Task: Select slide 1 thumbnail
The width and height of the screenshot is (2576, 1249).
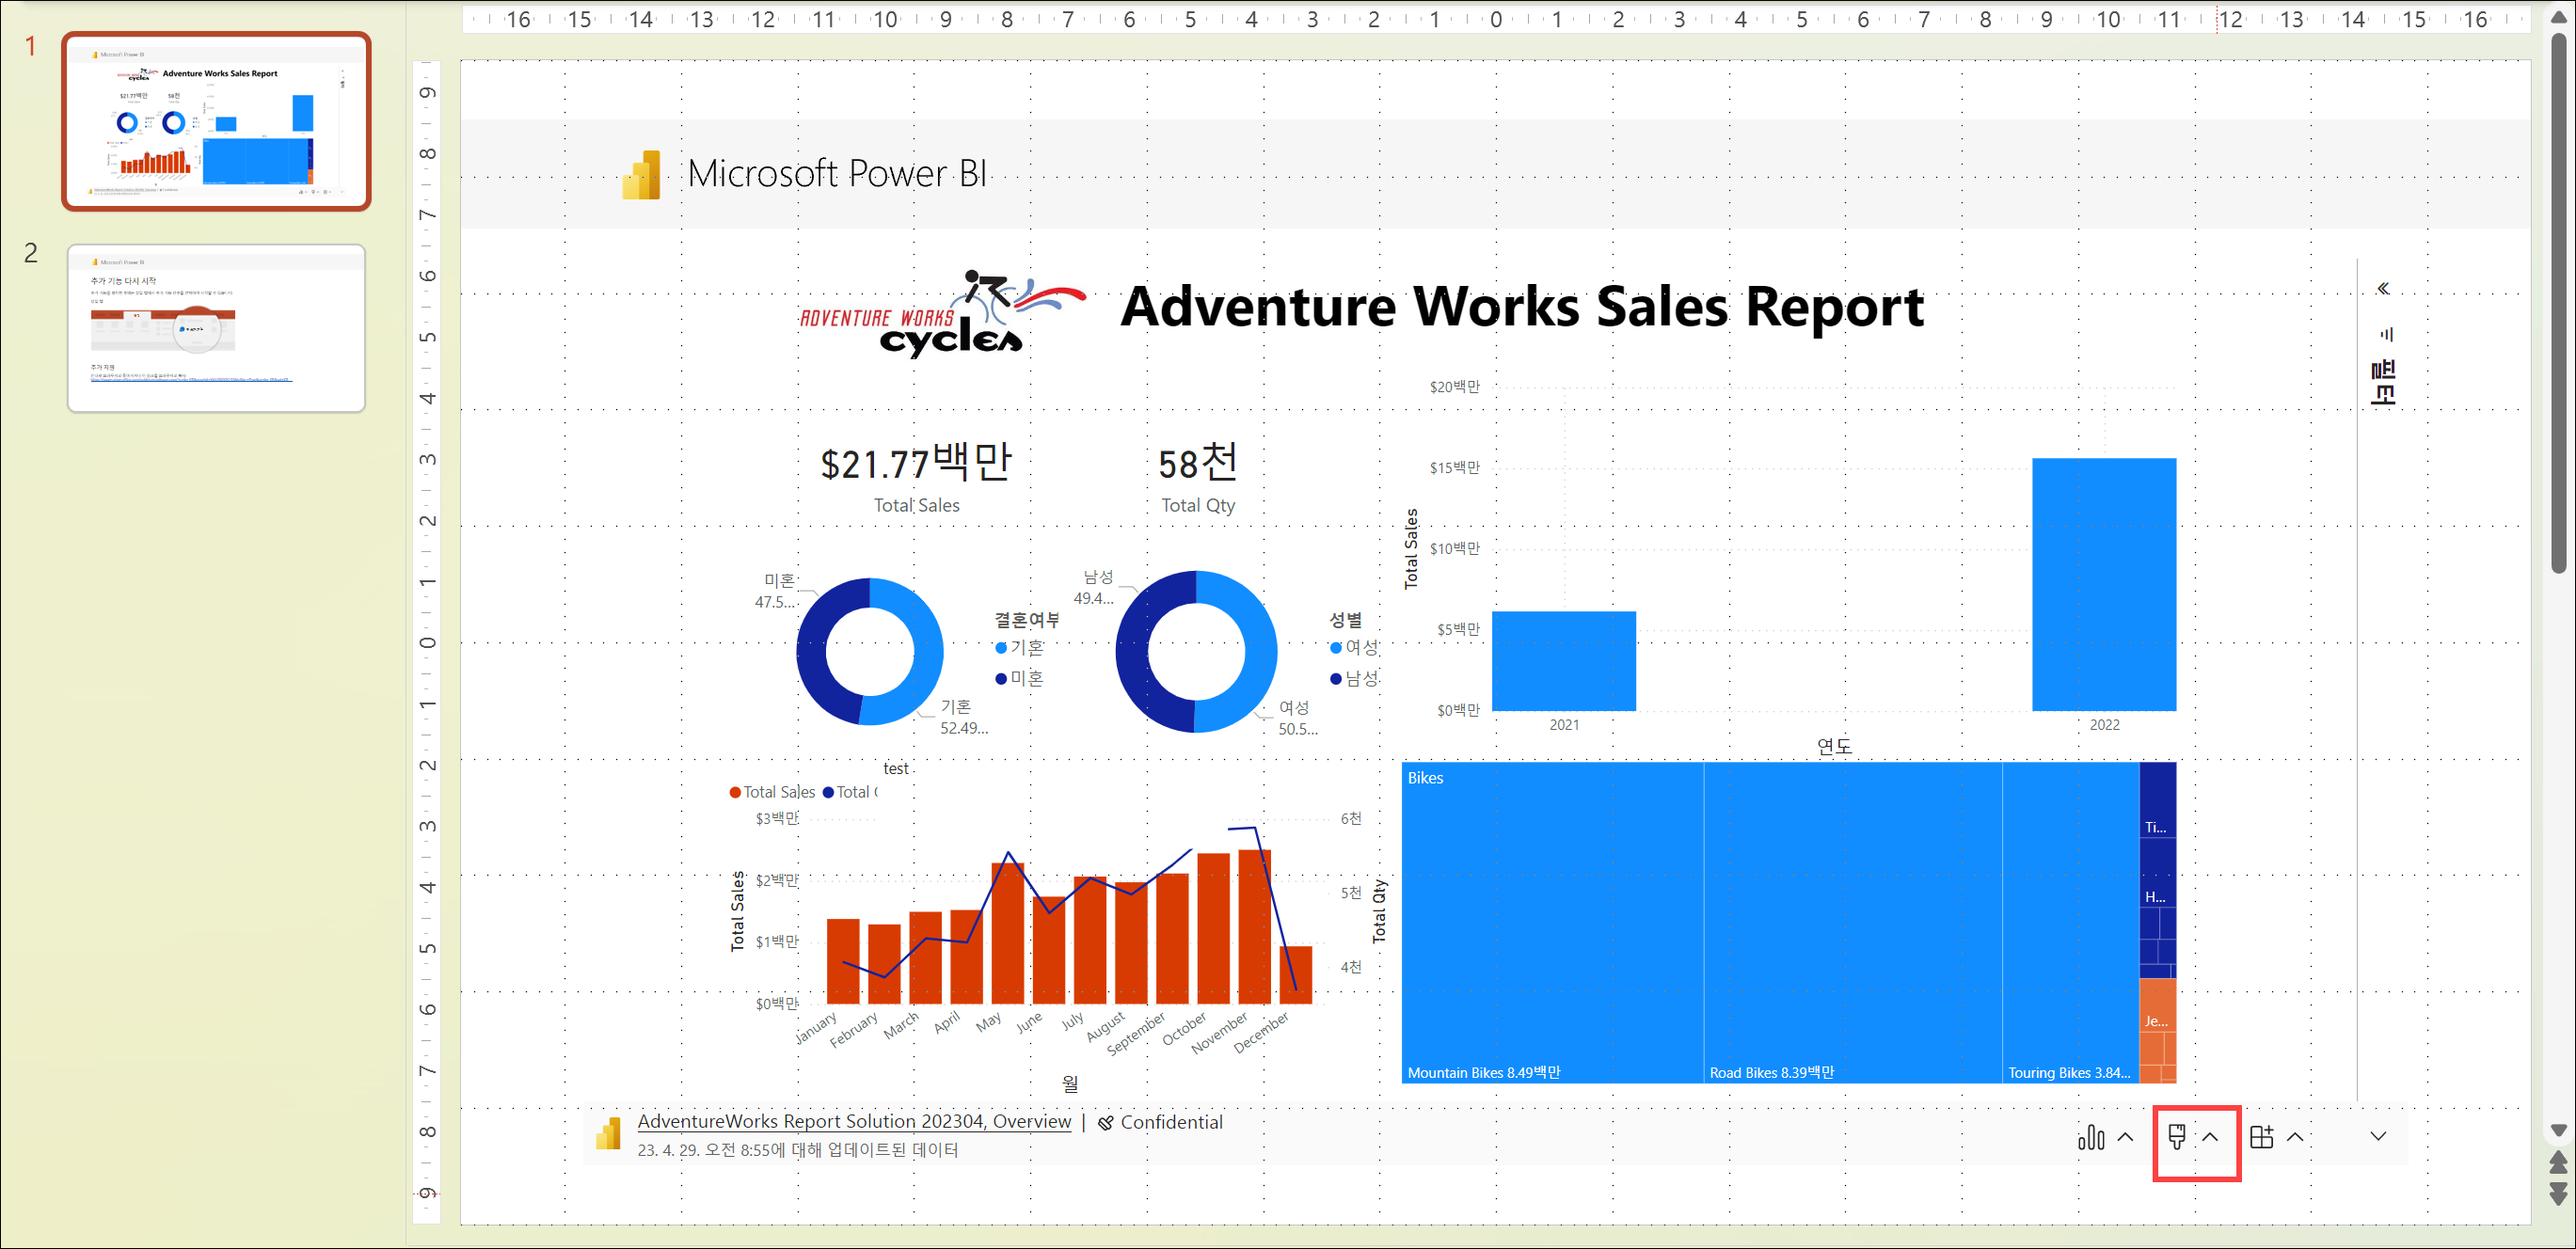Action: 216,121
